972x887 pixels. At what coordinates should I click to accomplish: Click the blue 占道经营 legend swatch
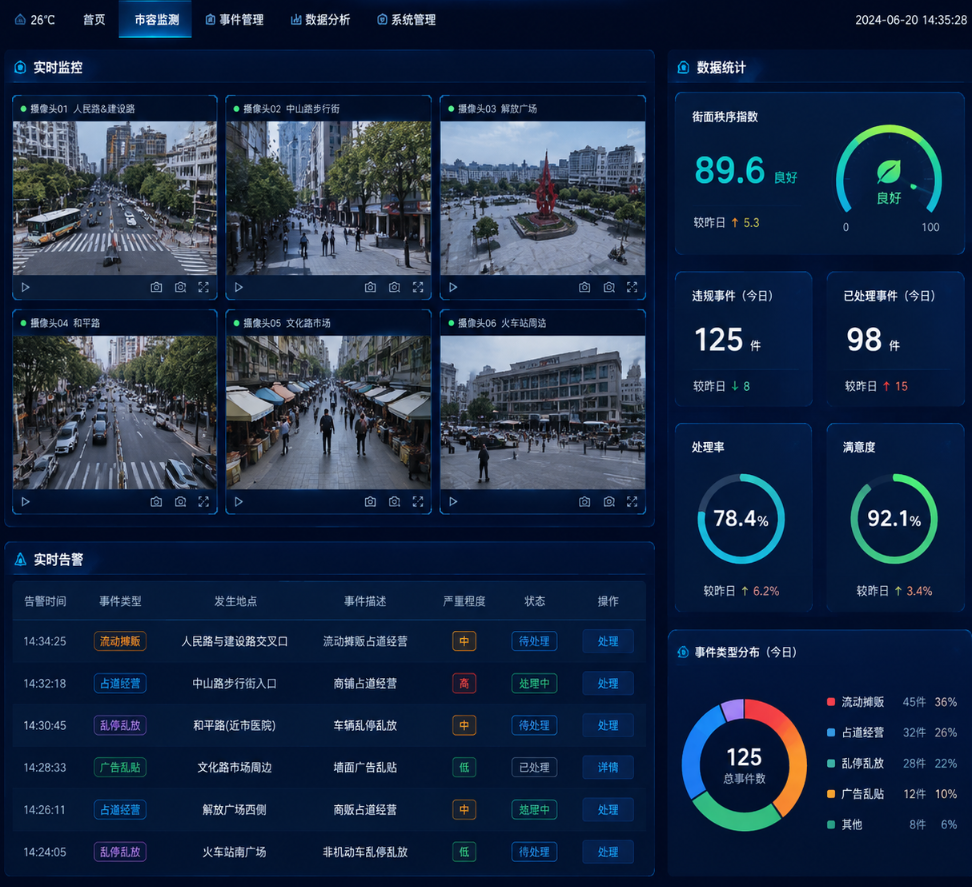(831, 733)
